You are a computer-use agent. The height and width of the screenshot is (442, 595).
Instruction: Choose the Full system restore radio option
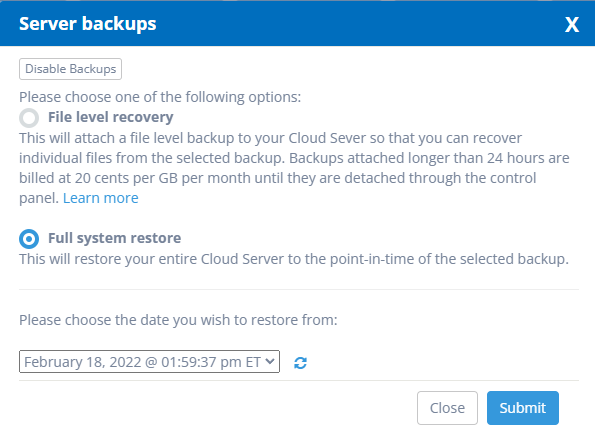click(29, 239)
